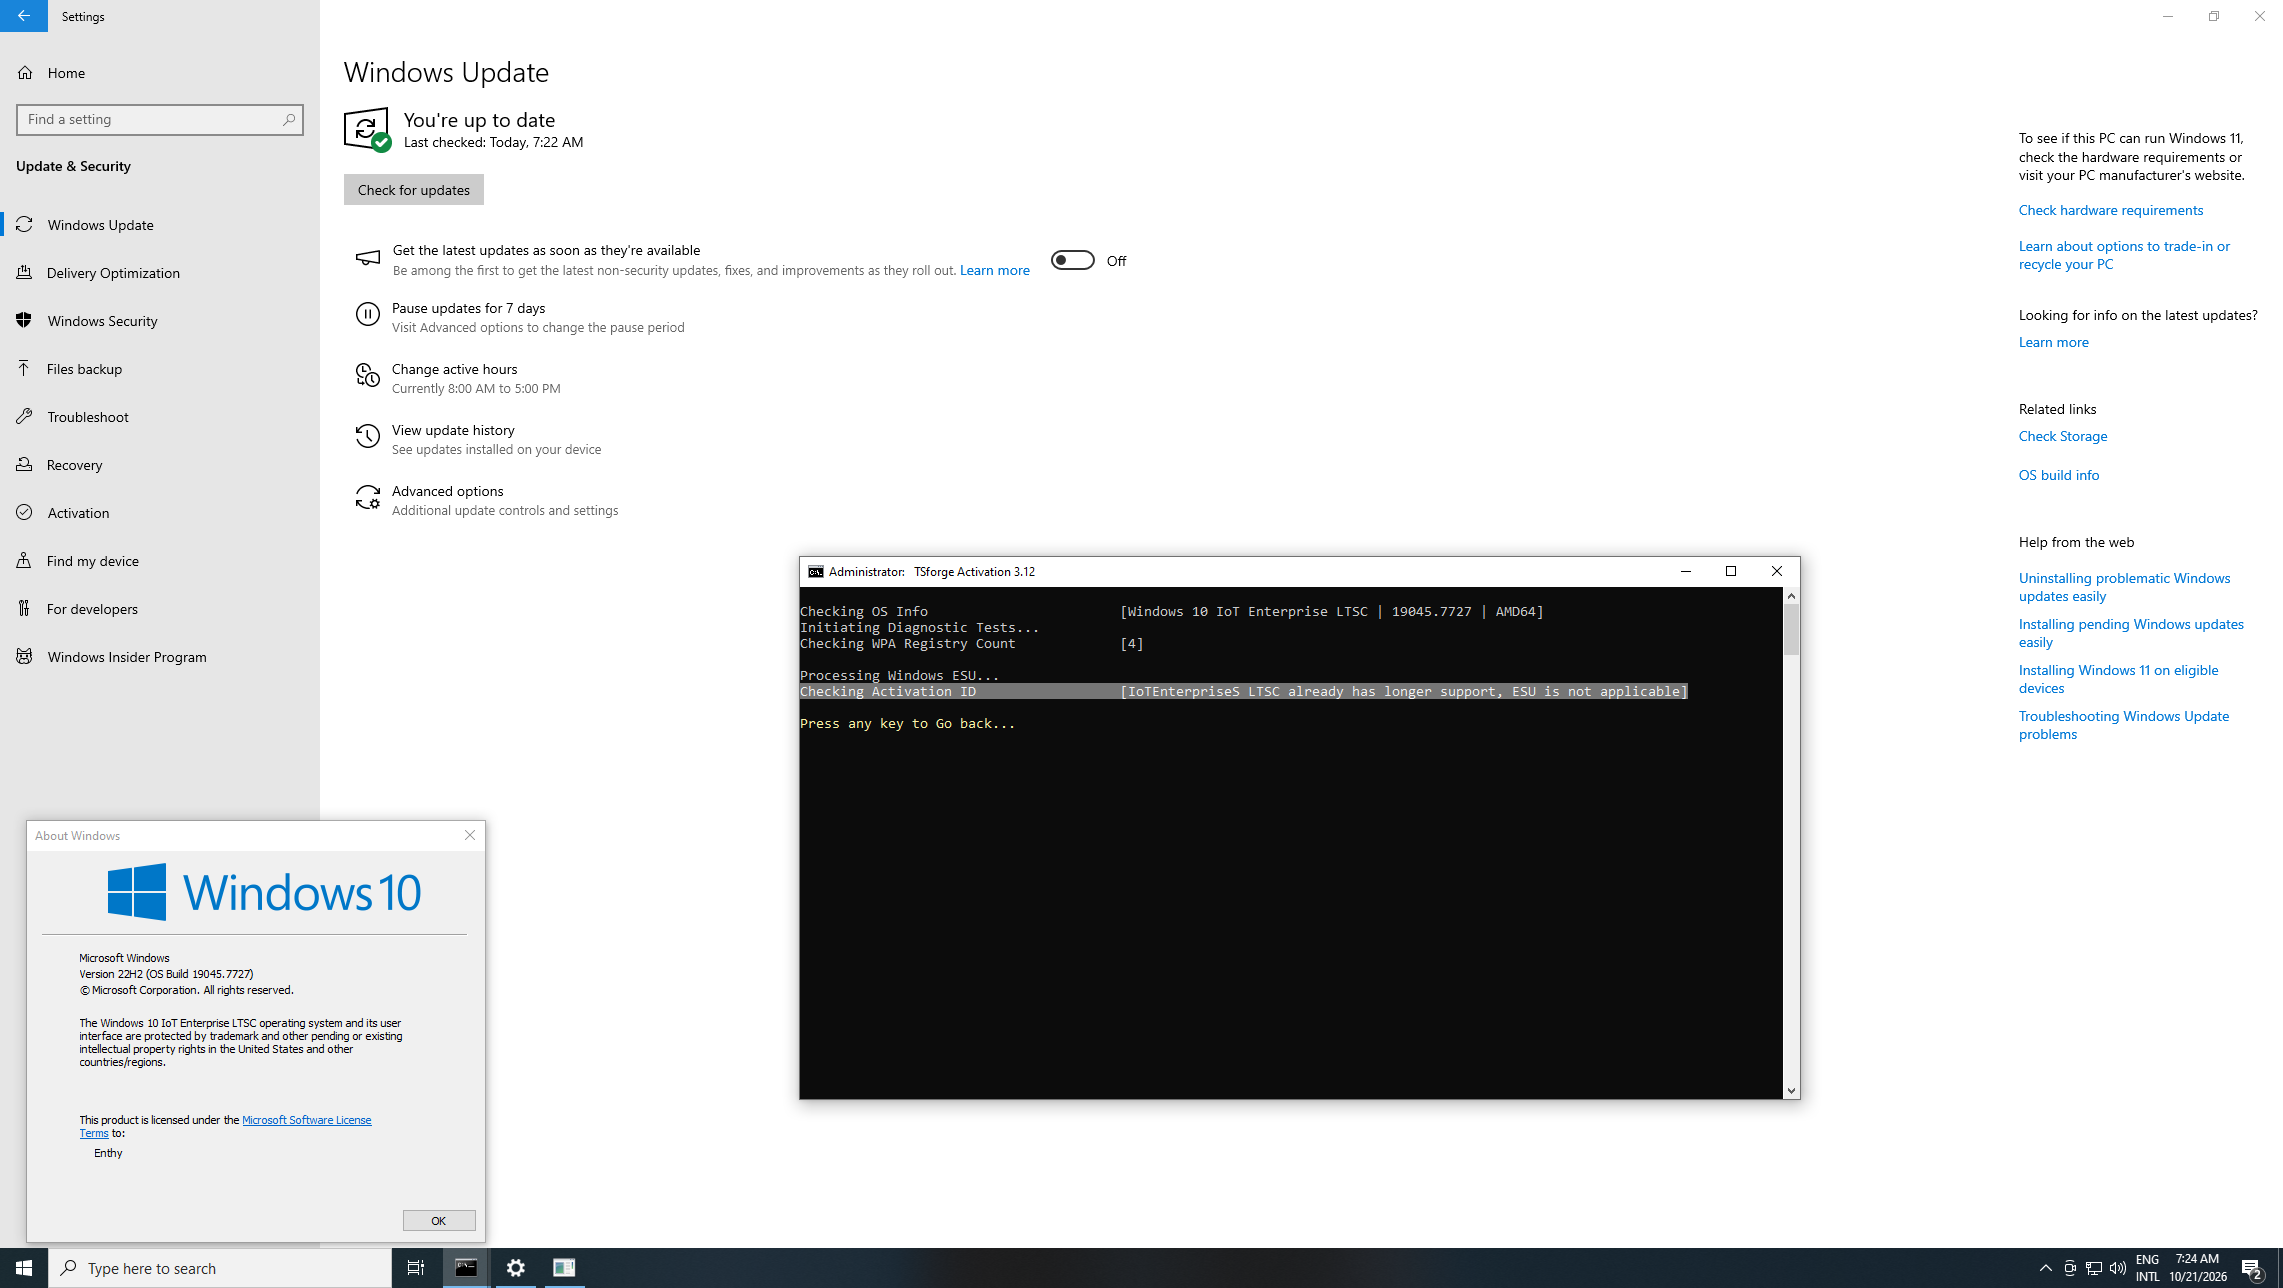
Task: Click the Find a setting search box
Action: tap(160, 120)
